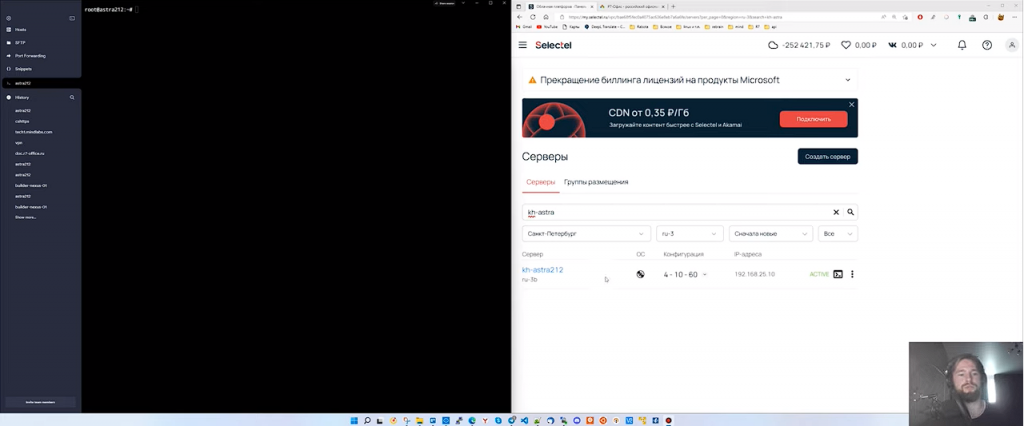Screen dimensions: 1024x426
Task: Click the Создать сервер button
Action: (x=827, y=156)
